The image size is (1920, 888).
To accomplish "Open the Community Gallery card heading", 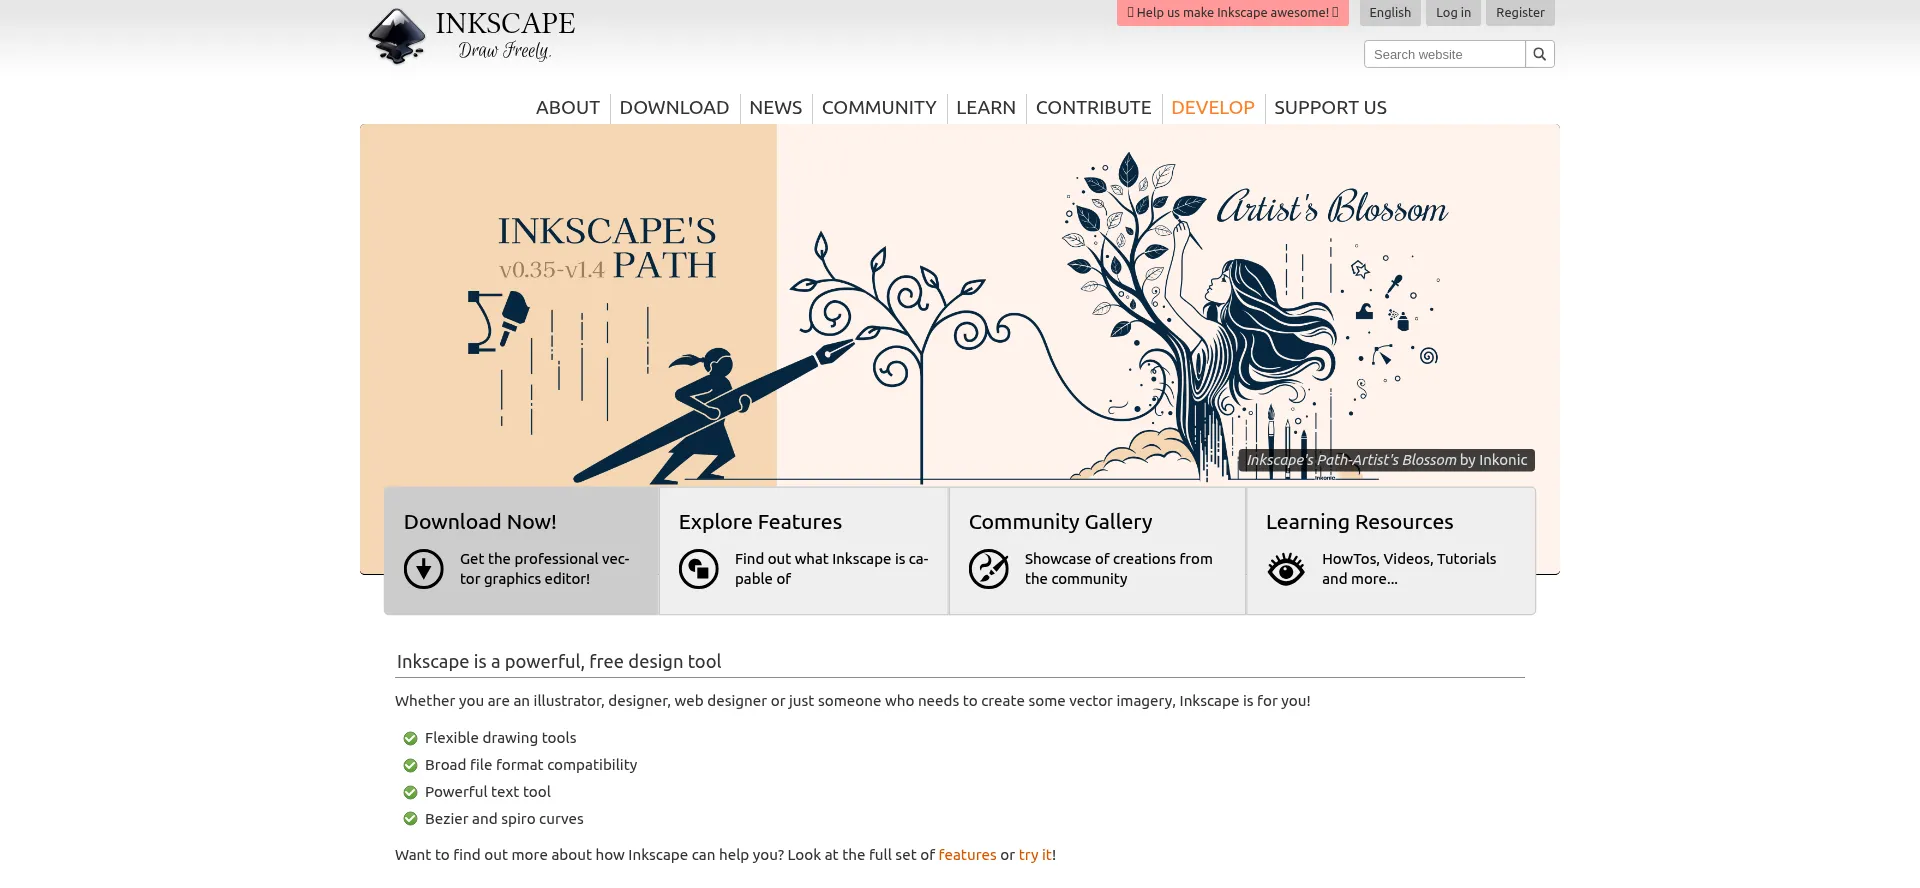I will (x=1061, y=522).
